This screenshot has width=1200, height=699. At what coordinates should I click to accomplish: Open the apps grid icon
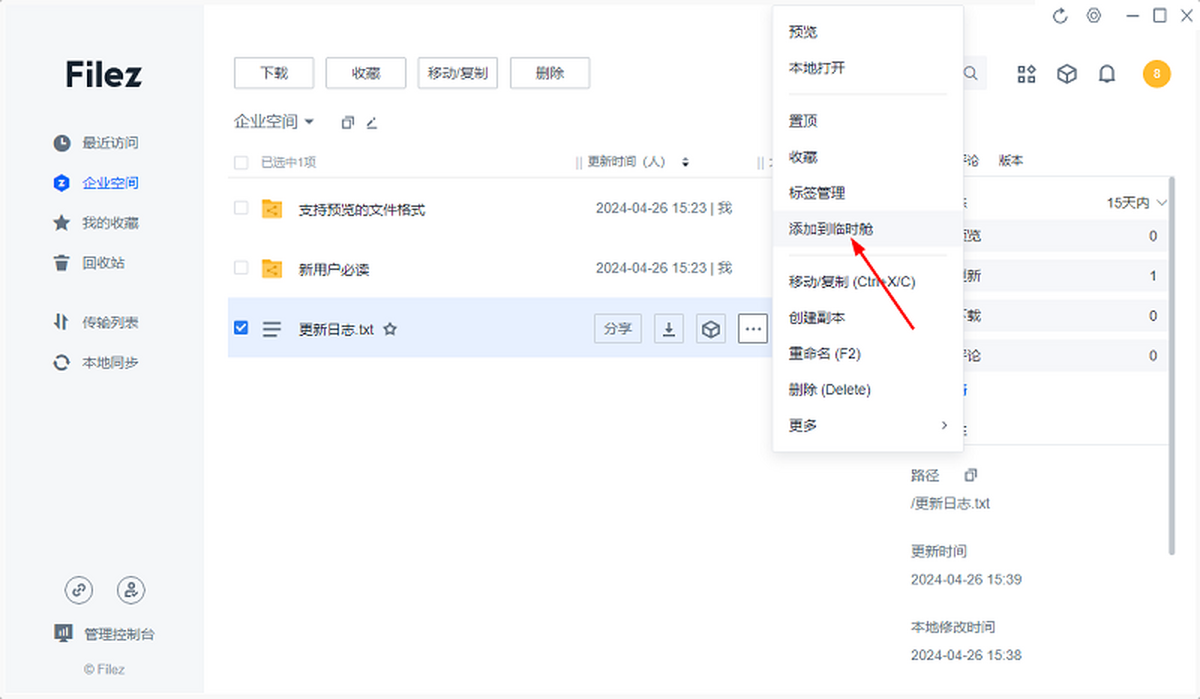tap(1027, 74)
